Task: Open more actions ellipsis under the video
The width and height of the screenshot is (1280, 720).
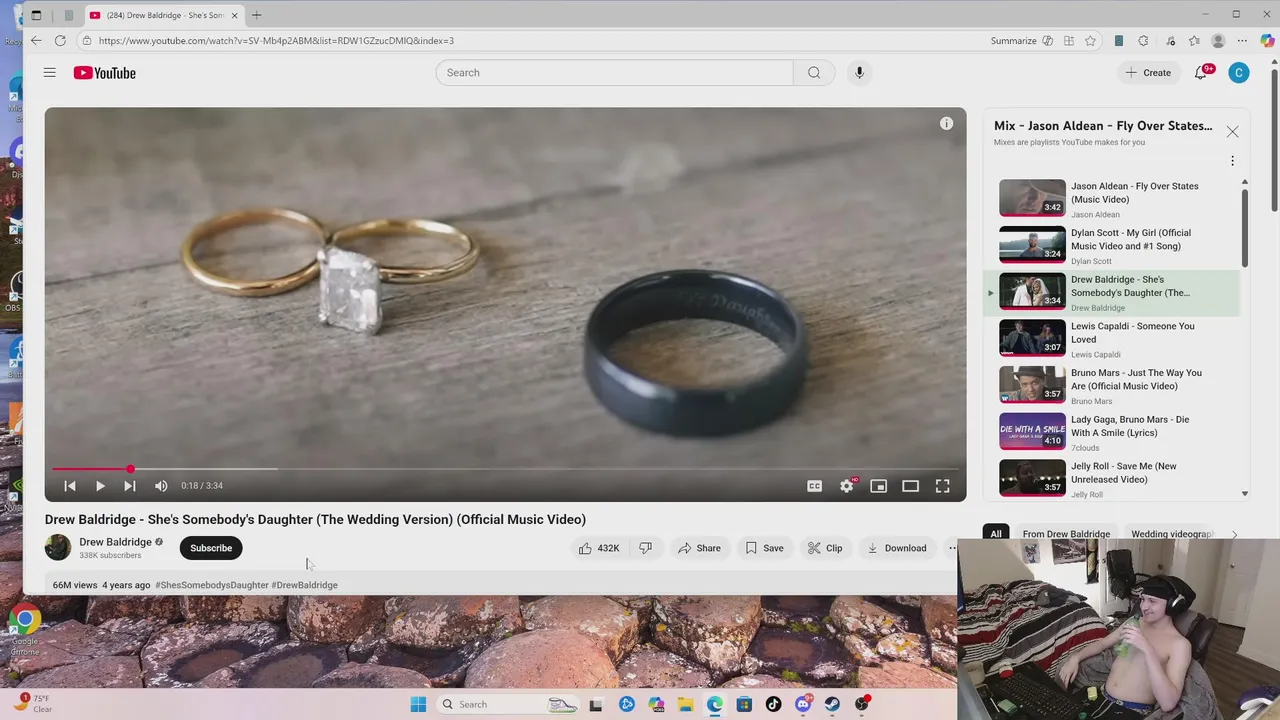Action: click(951, 548)
